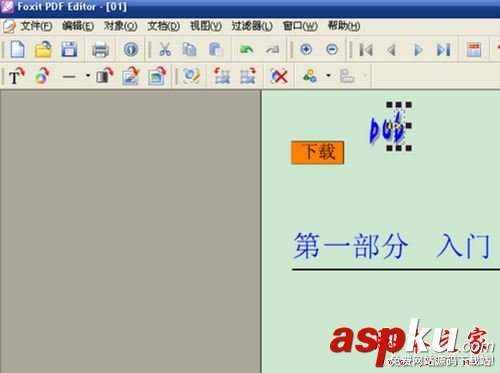
Task: Go to the first page
Action: click(x=366, y=50)
